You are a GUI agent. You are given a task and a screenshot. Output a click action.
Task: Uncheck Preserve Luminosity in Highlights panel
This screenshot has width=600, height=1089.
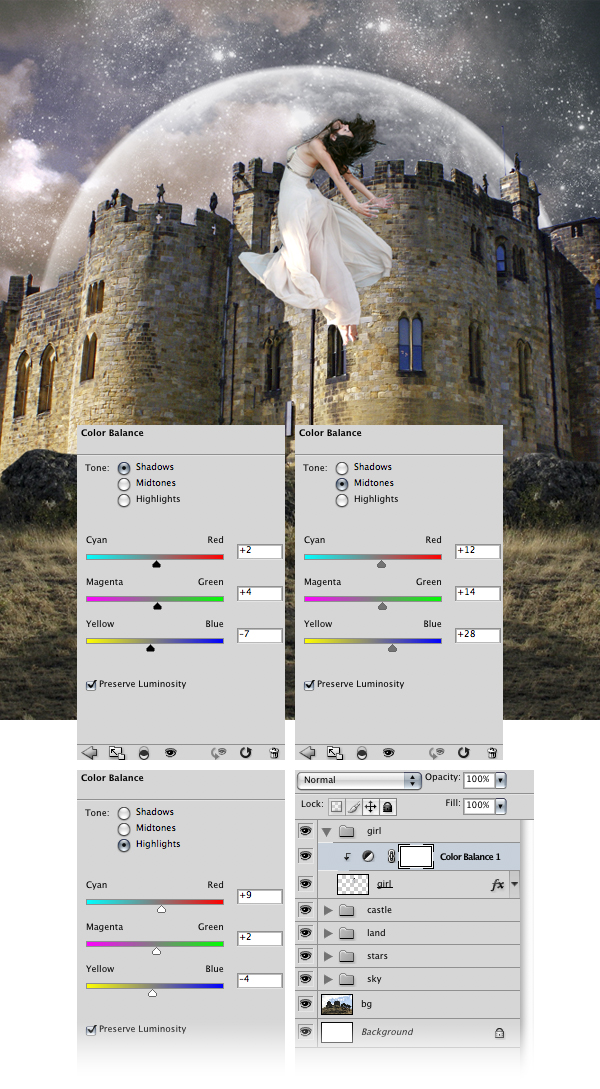point(91,1030)
